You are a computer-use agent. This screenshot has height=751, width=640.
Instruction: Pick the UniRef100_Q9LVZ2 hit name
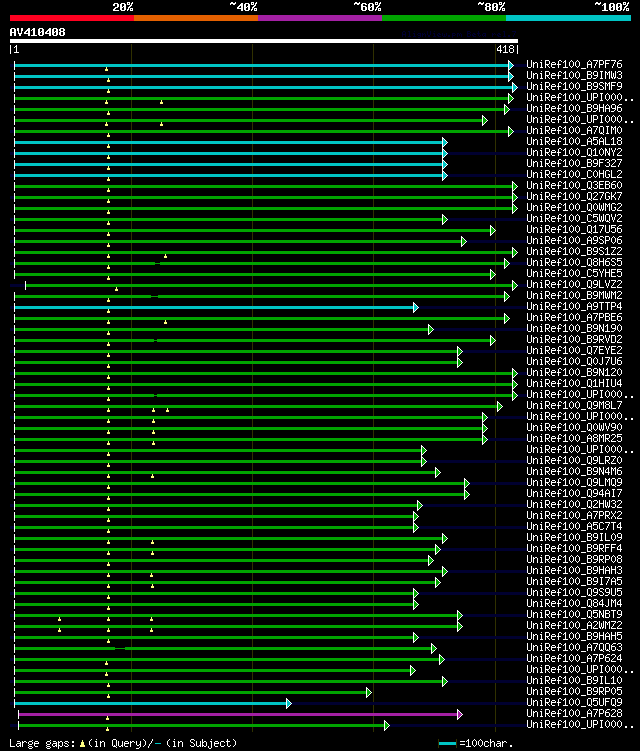574,284
